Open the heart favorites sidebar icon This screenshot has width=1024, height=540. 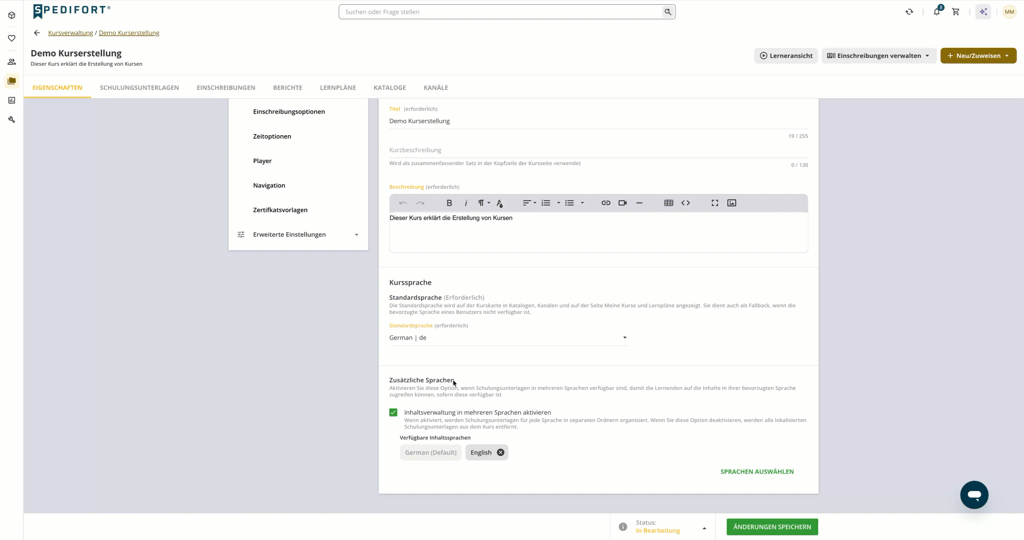11,39
